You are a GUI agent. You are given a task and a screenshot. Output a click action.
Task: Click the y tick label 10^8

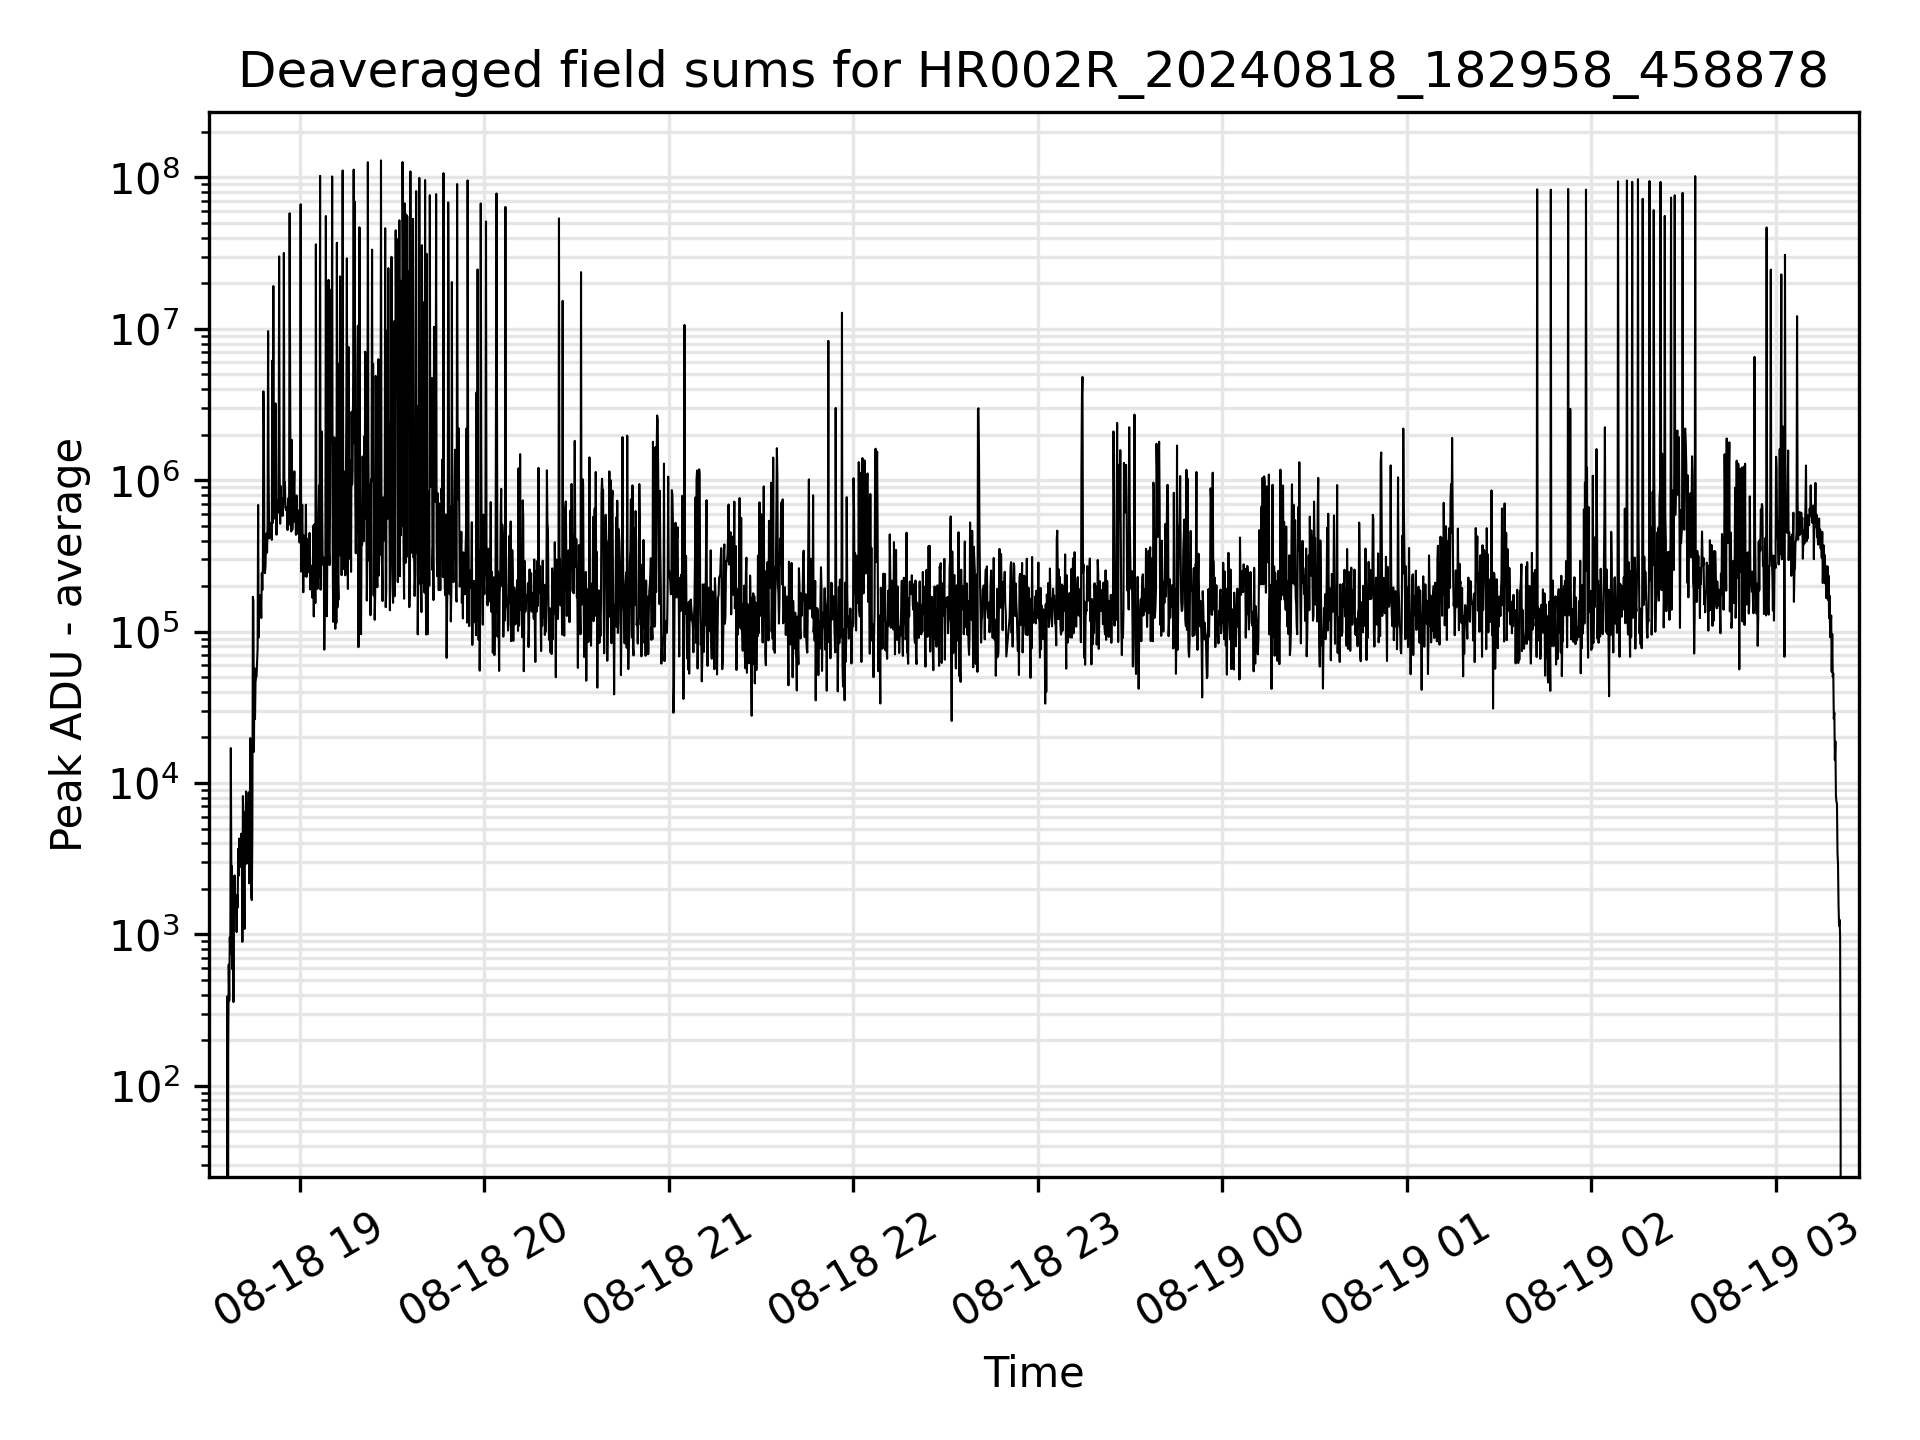pyautogui.click(x=145, y=178)
